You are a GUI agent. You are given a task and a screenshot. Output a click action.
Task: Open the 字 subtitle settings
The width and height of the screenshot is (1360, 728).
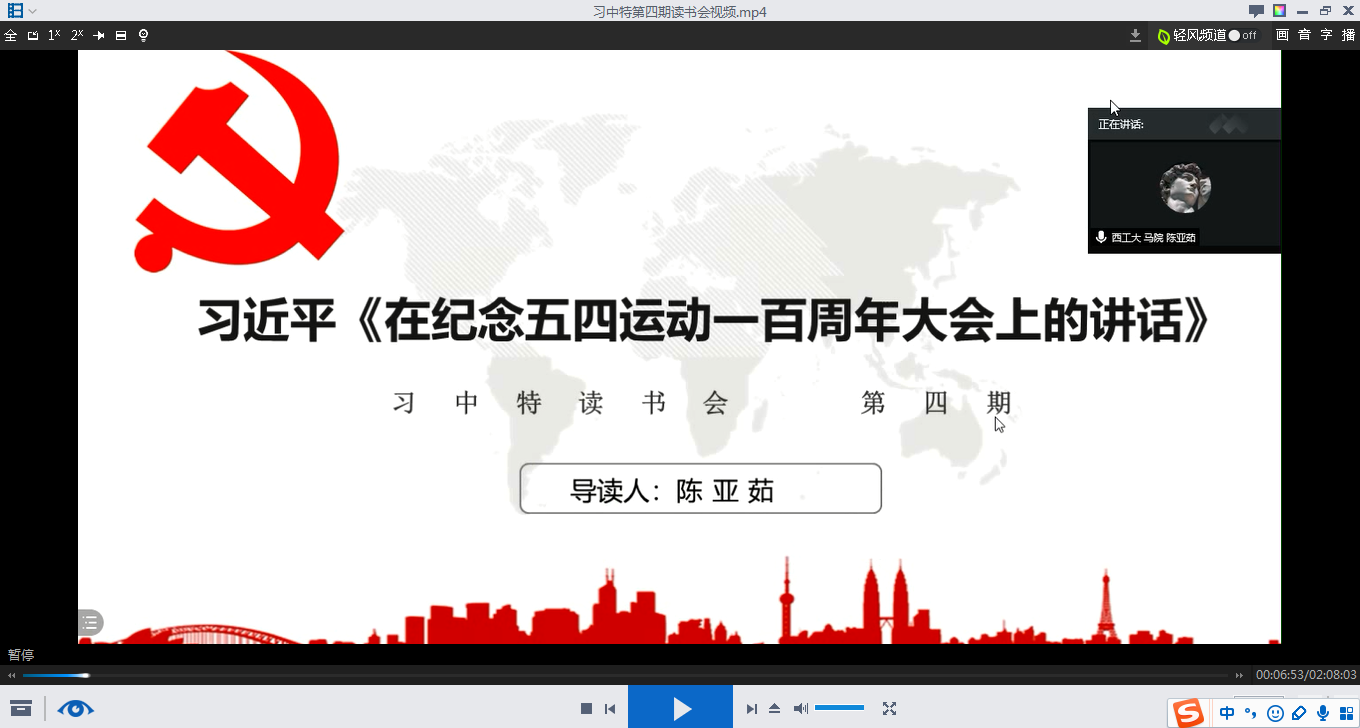pos(1326,35)
